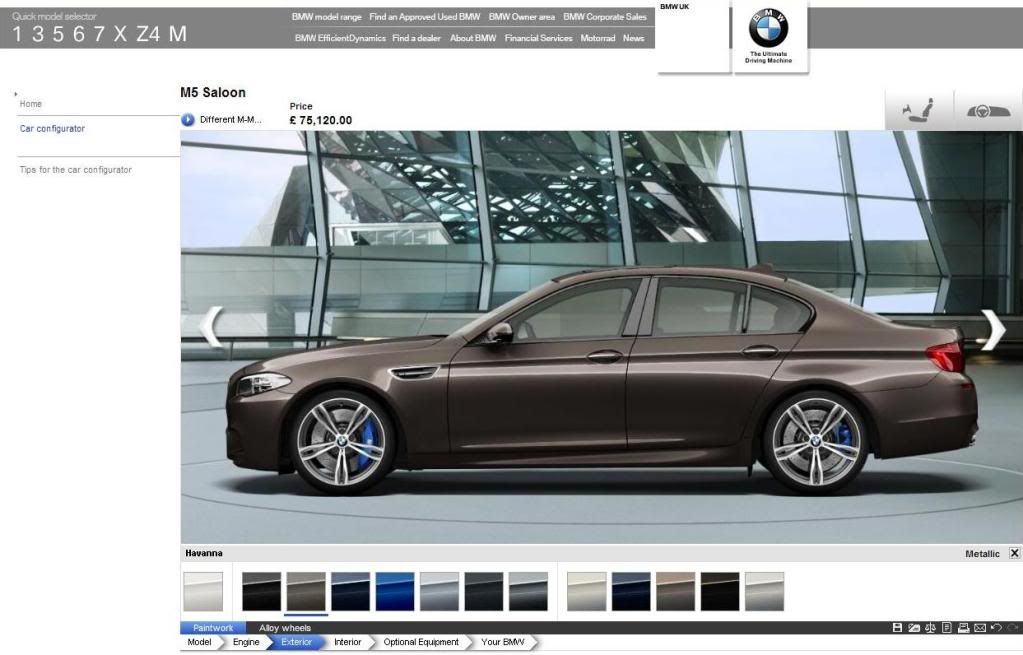This screenshot has height=655, width=1023.
Task: Select 3 Series in quick model selector
Action: [x=38, y=34]
